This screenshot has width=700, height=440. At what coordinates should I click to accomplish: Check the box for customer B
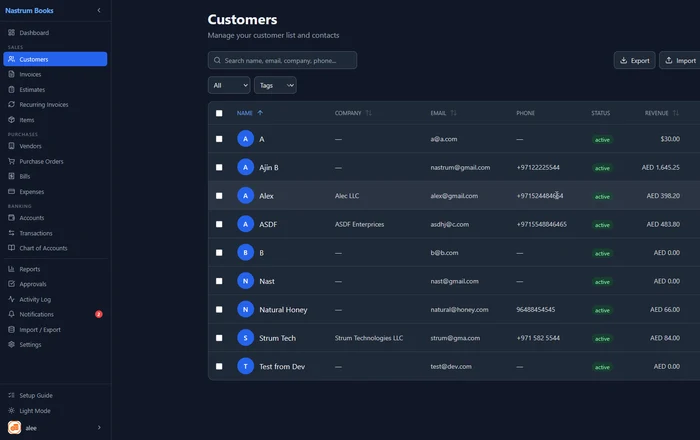point(219,253)
